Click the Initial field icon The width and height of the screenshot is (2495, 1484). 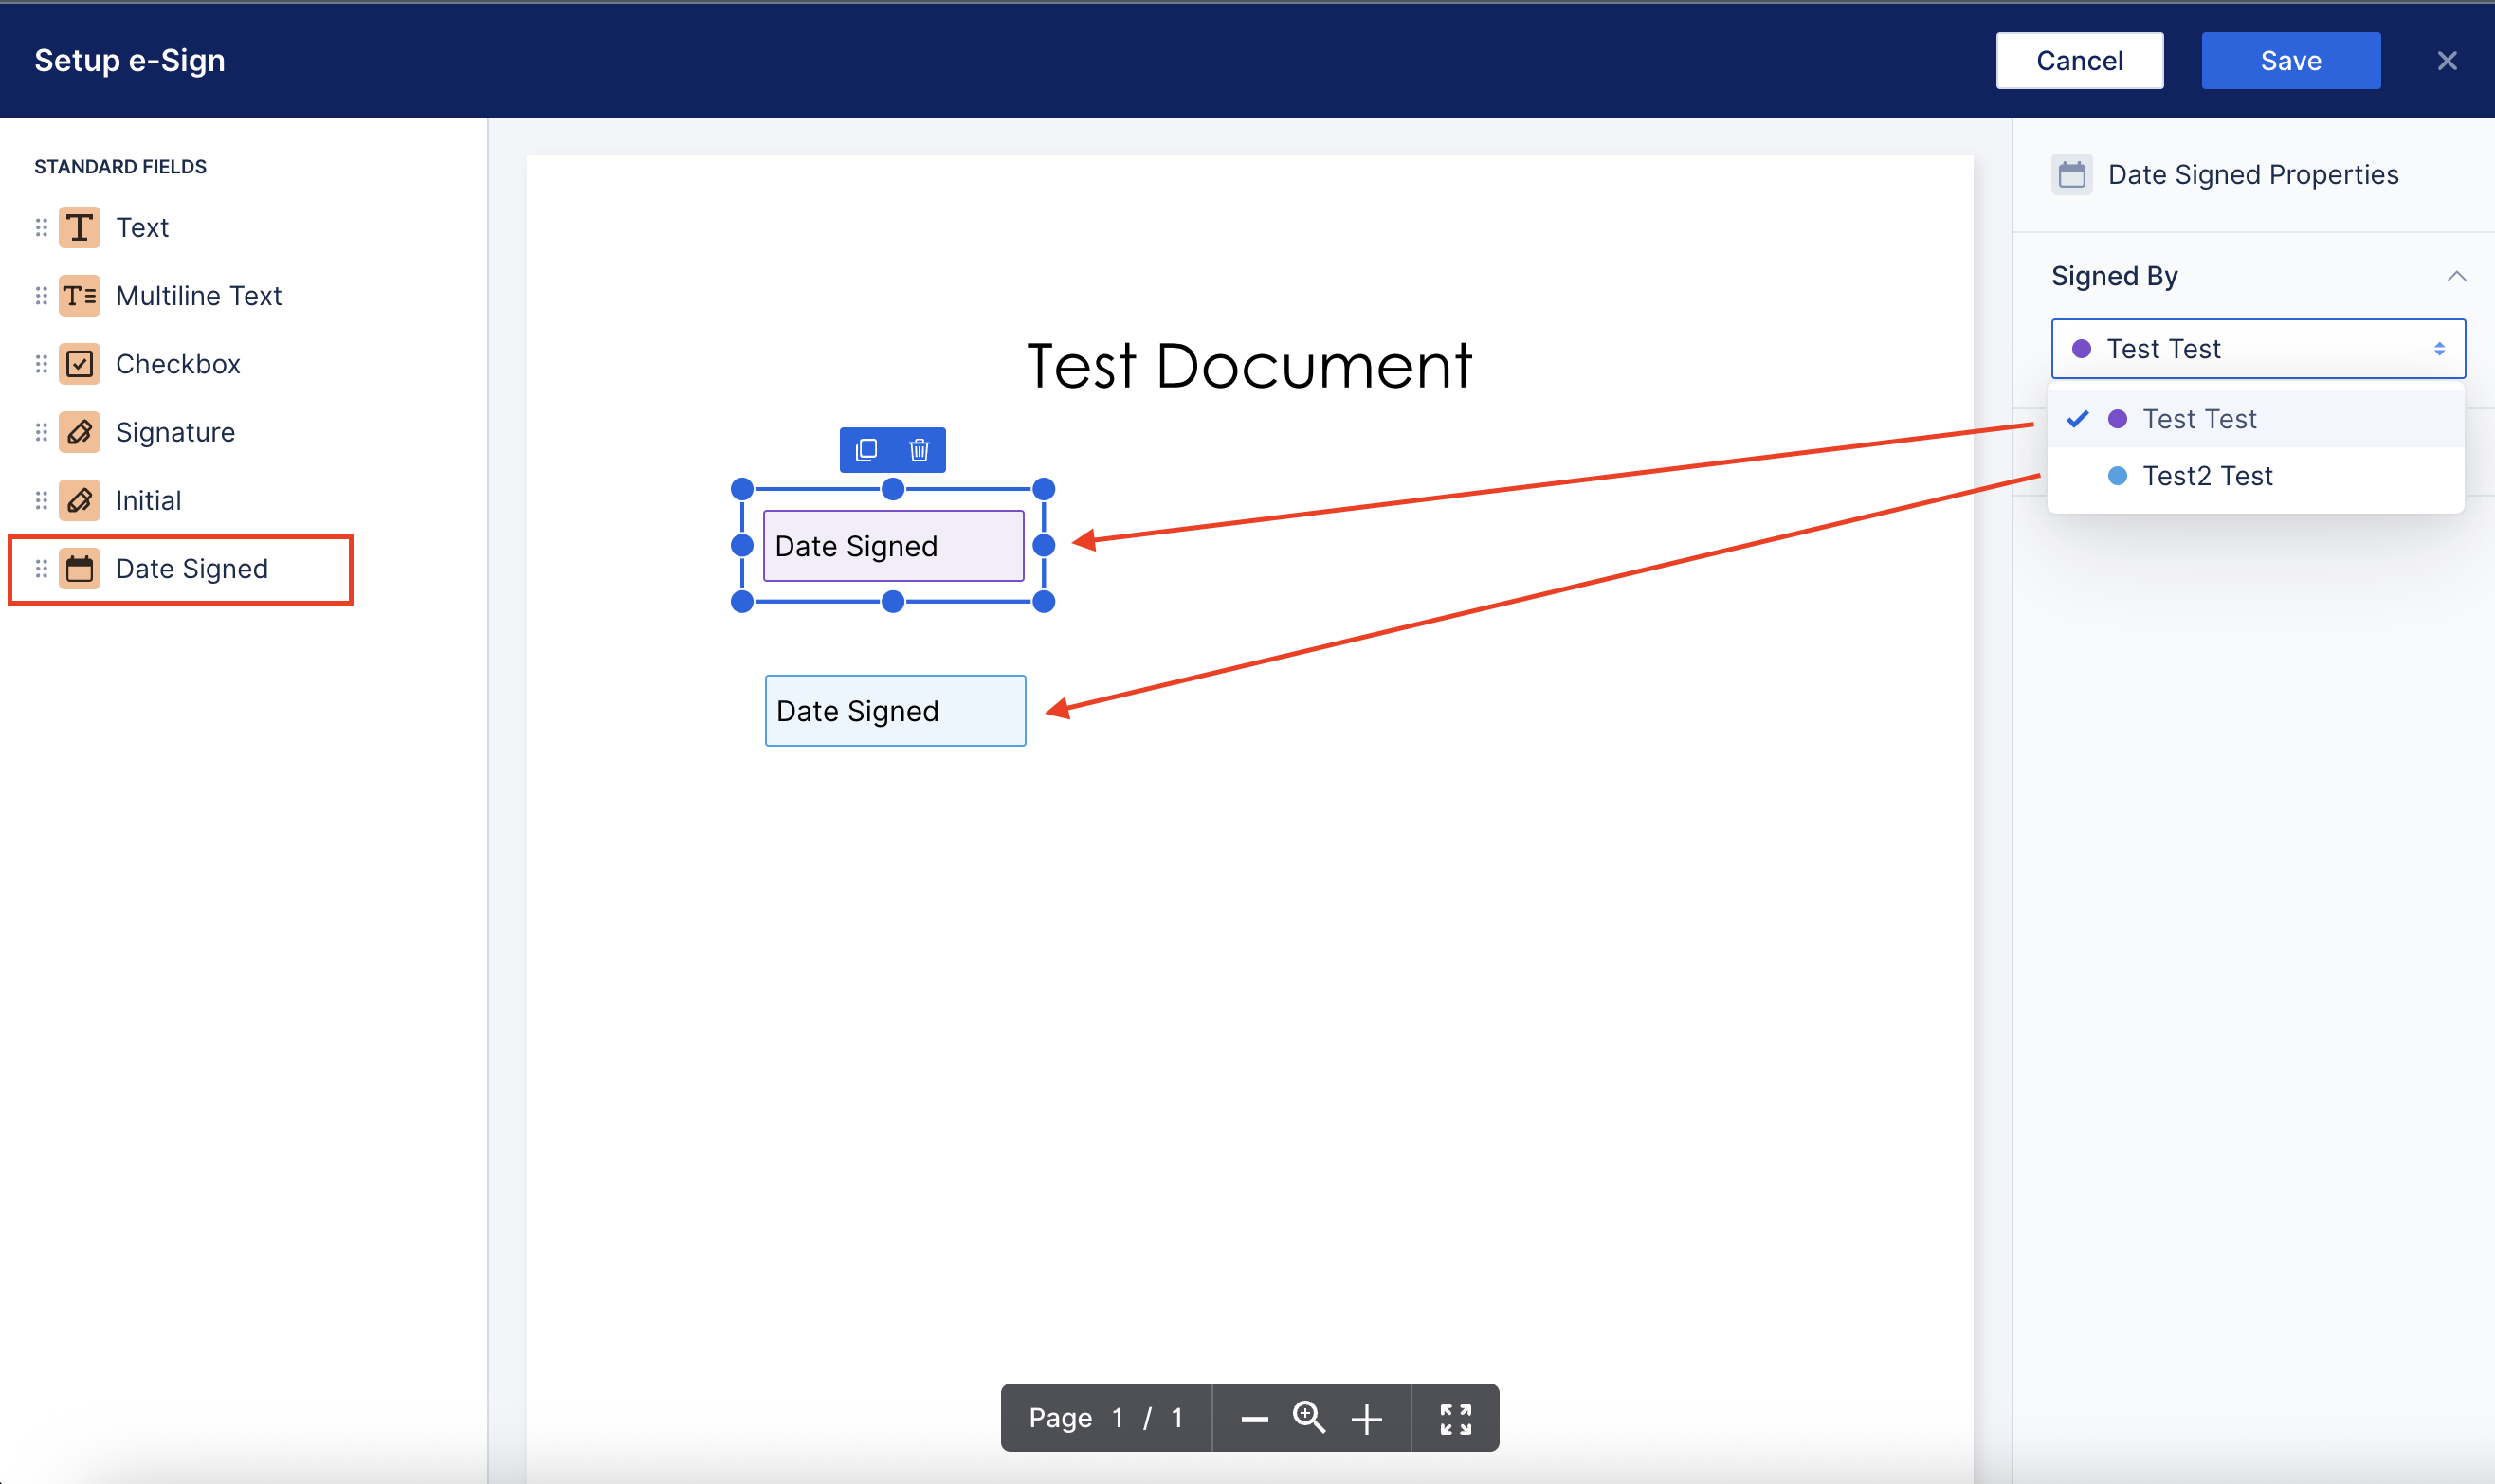click(x=79, y=500)
